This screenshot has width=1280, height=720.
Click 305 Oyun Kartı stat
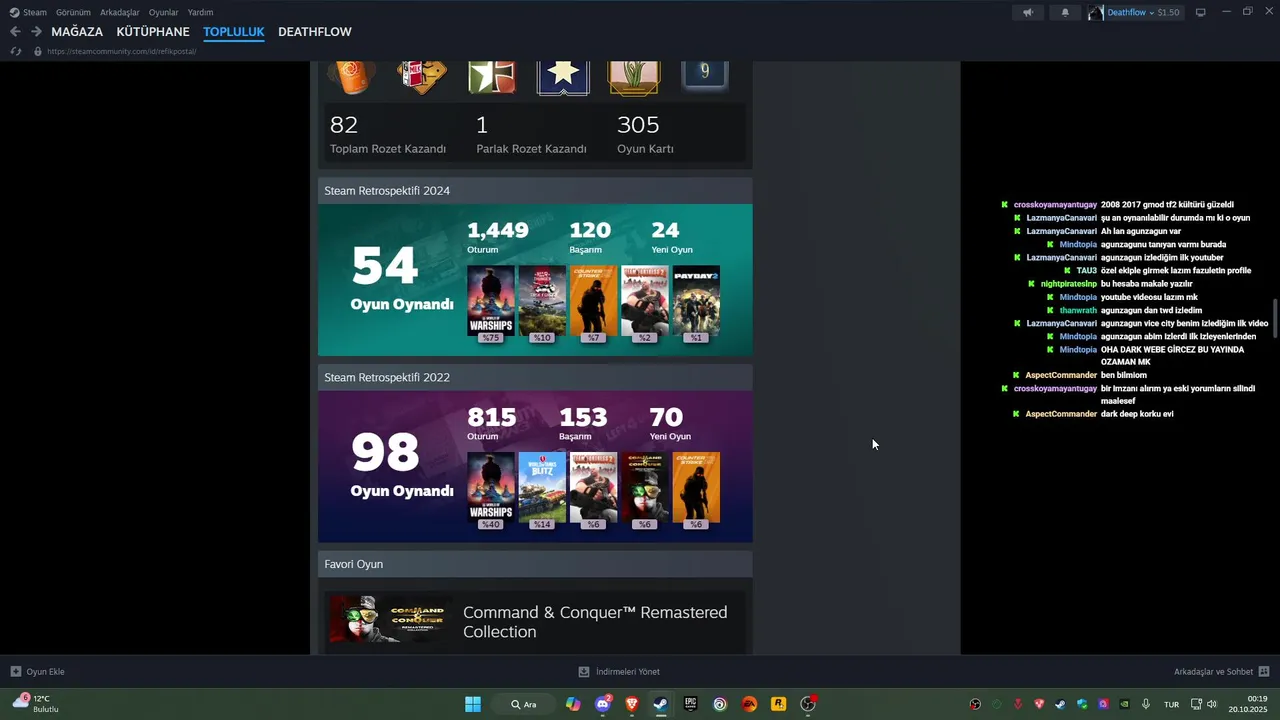click(646, 135)
